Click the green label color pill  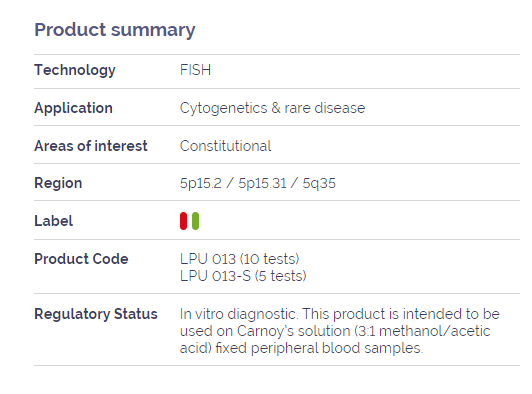(x=195, y=221)
